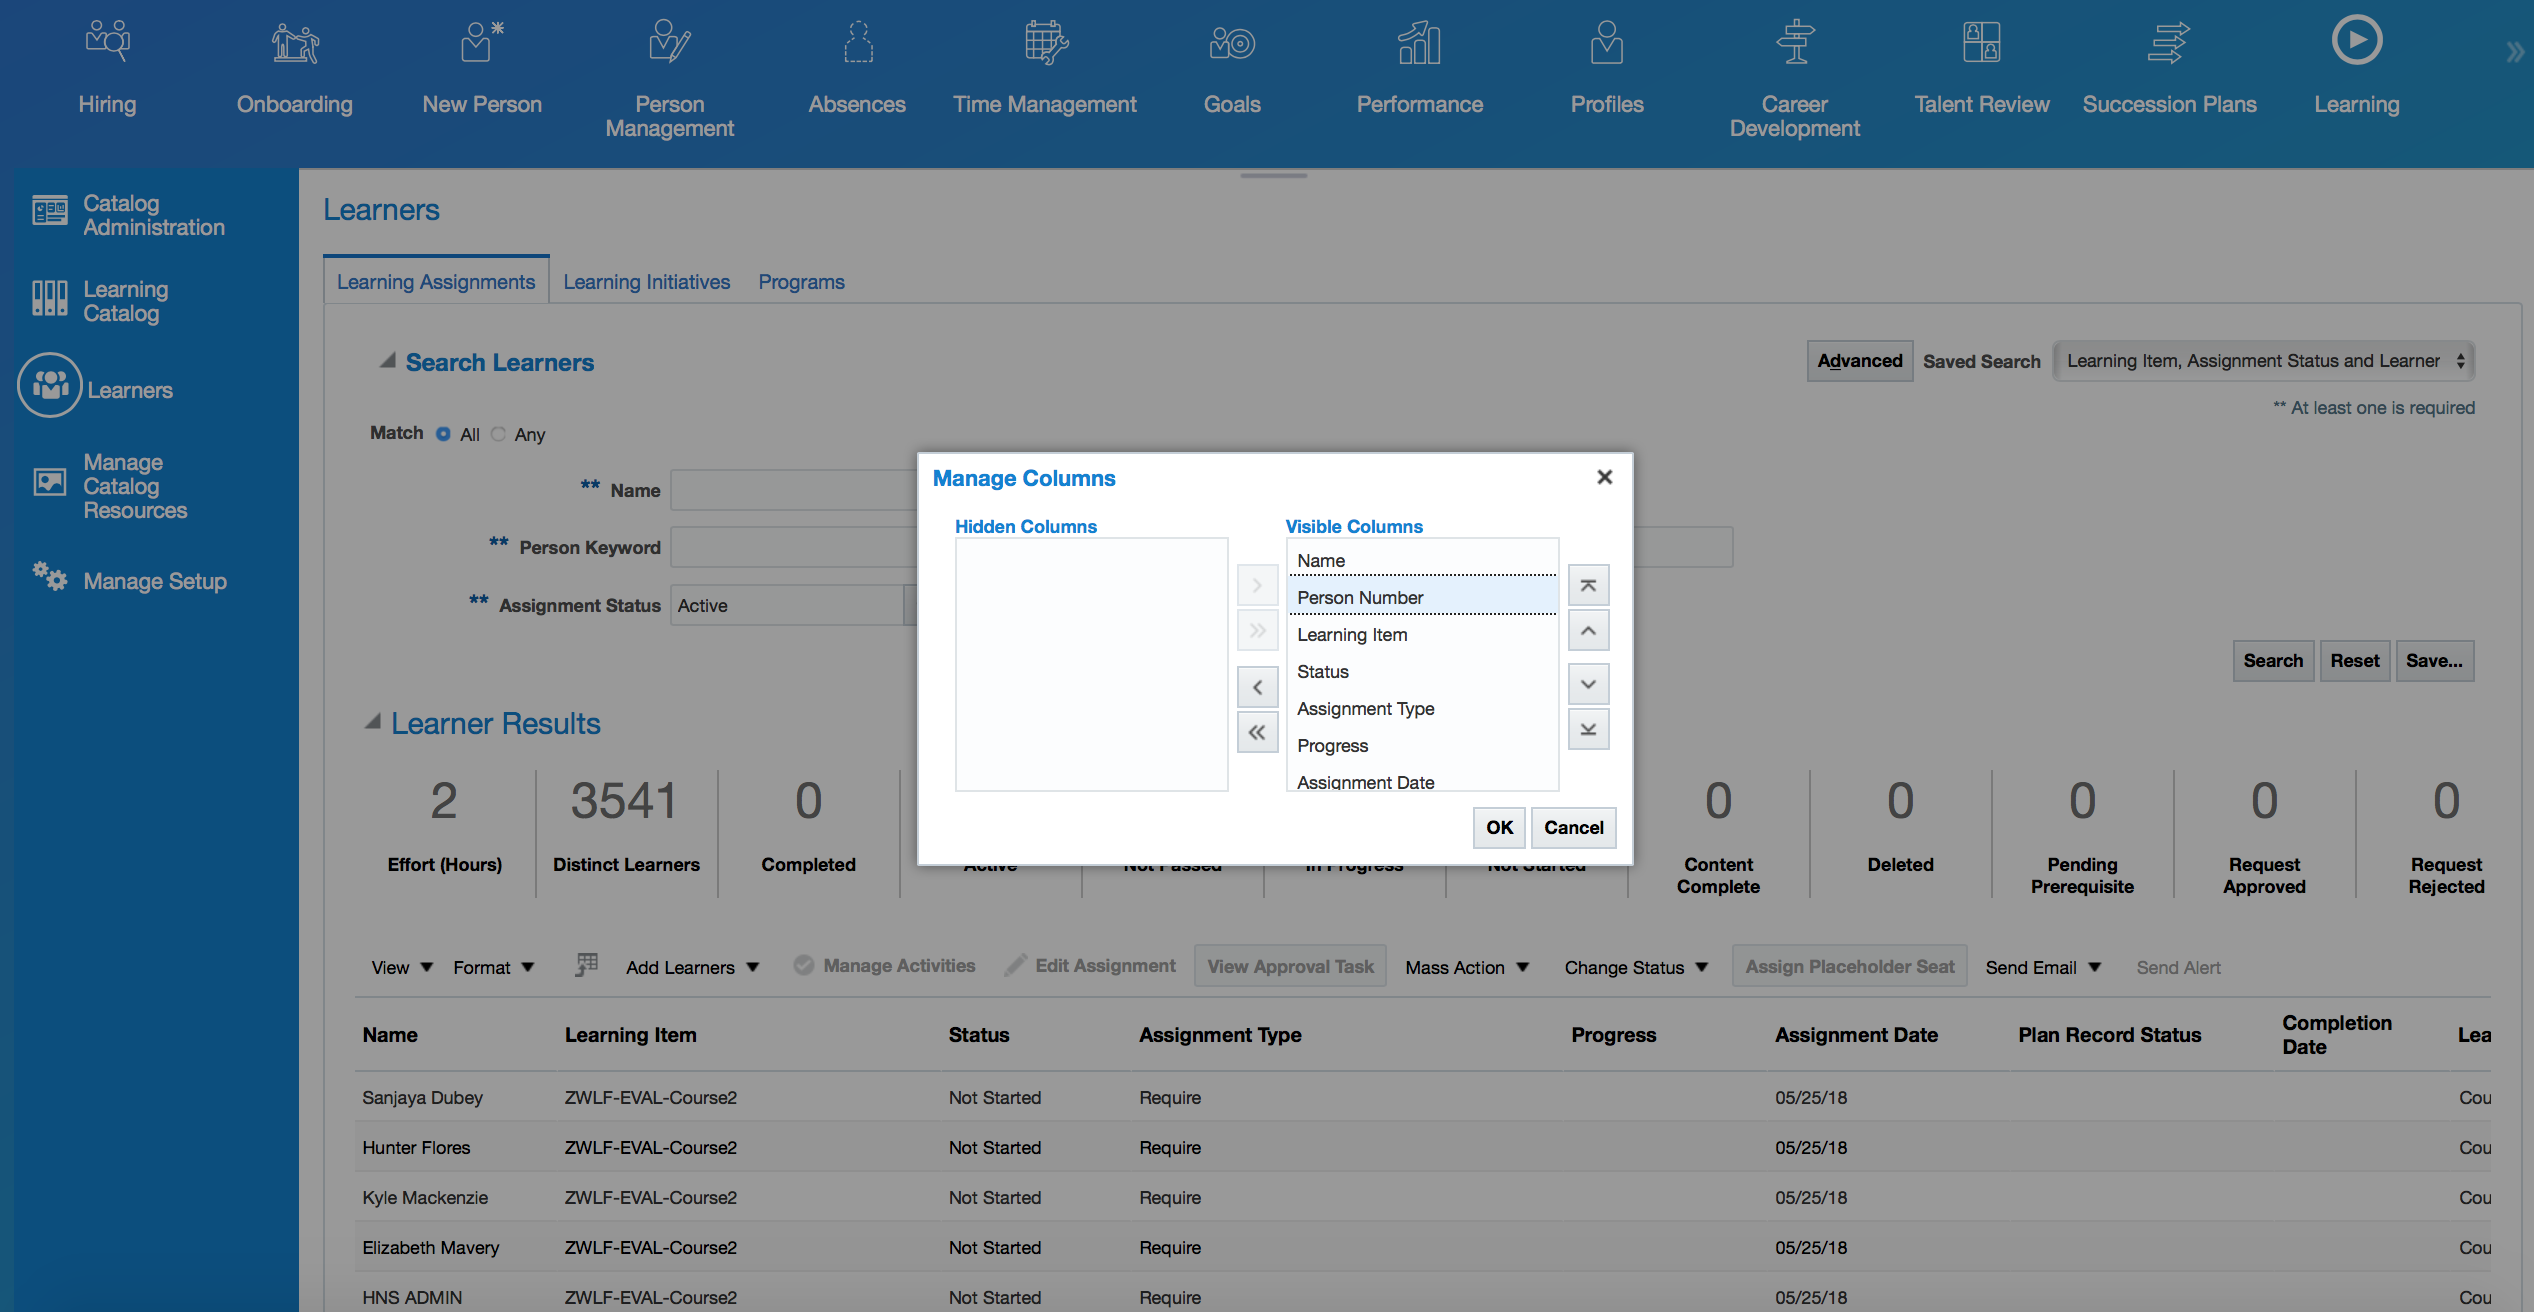Remove all visible columns with double-left arrow
Viewport: 2534px width, 1312px height.
point(1257,733)
